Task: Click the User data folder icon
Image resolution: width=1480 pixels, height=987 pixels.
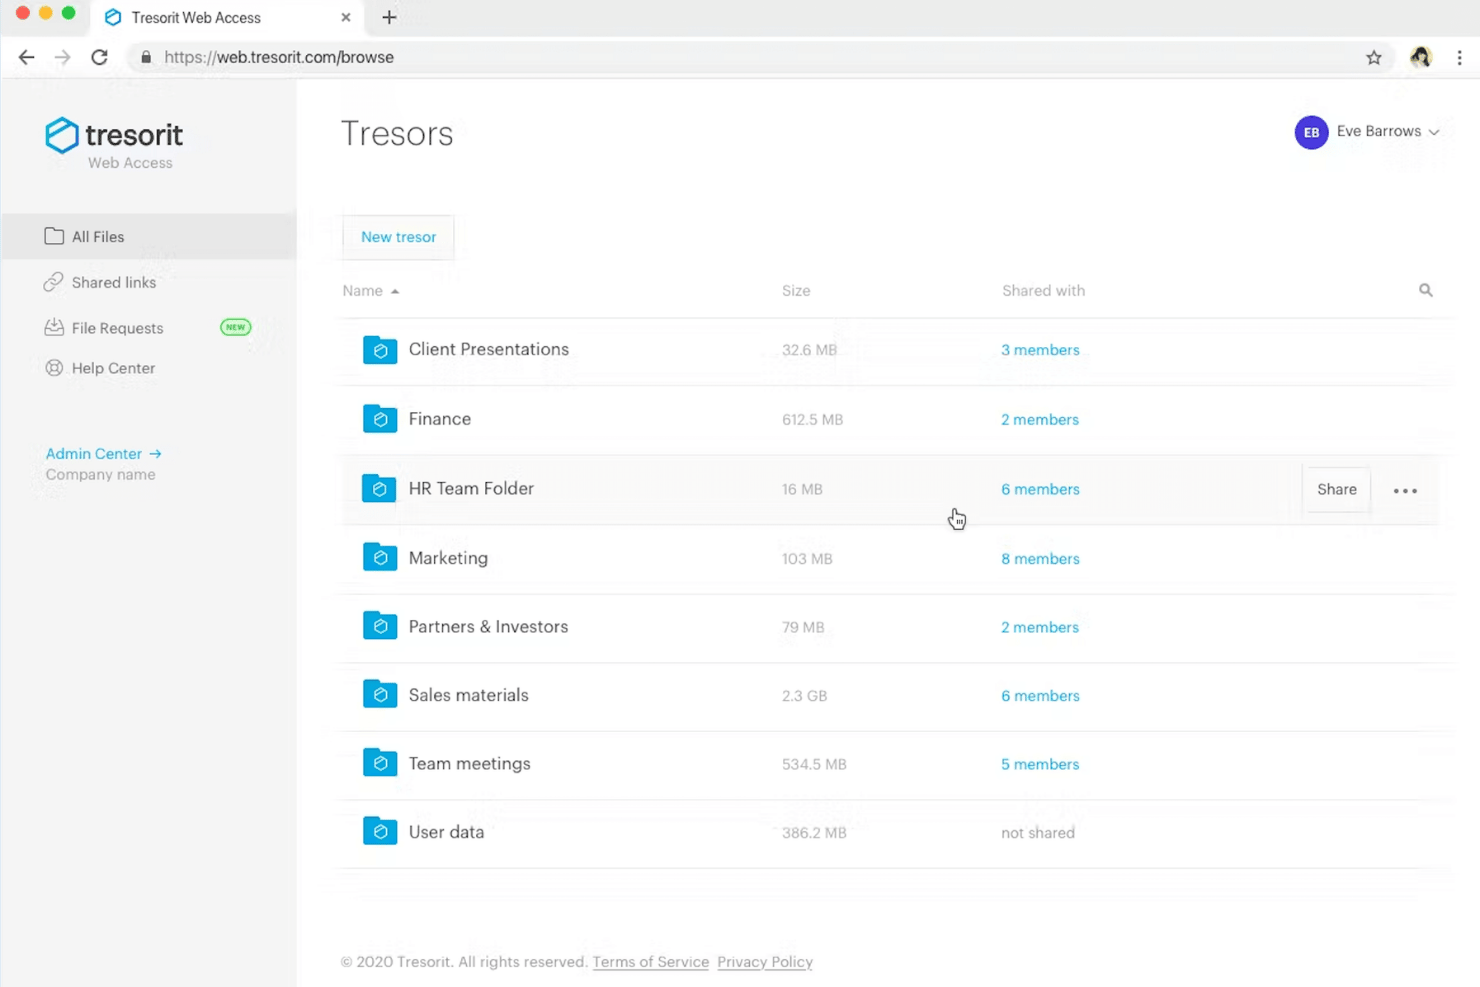Action: (380, 831)
